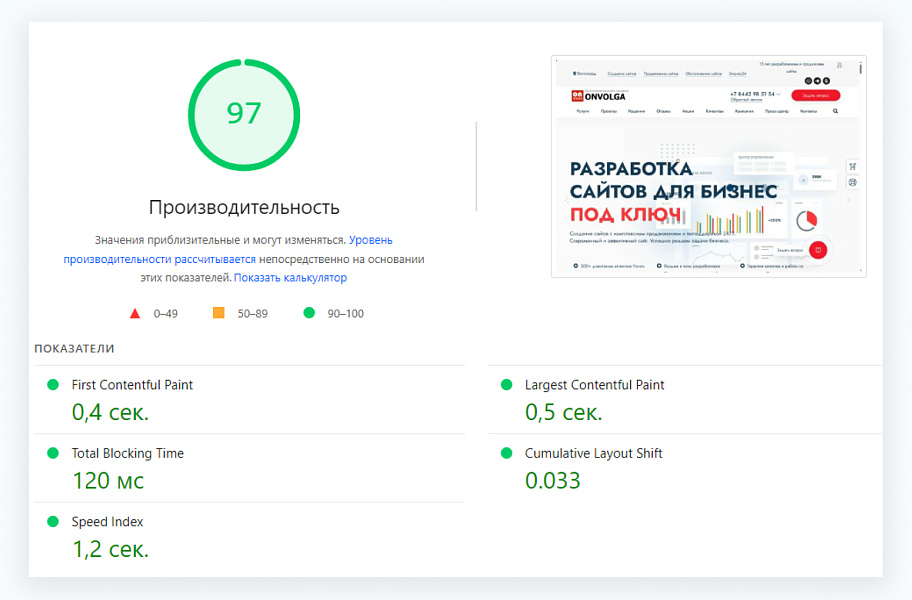Click the right carousel arrow on the banner

[848, 198]
